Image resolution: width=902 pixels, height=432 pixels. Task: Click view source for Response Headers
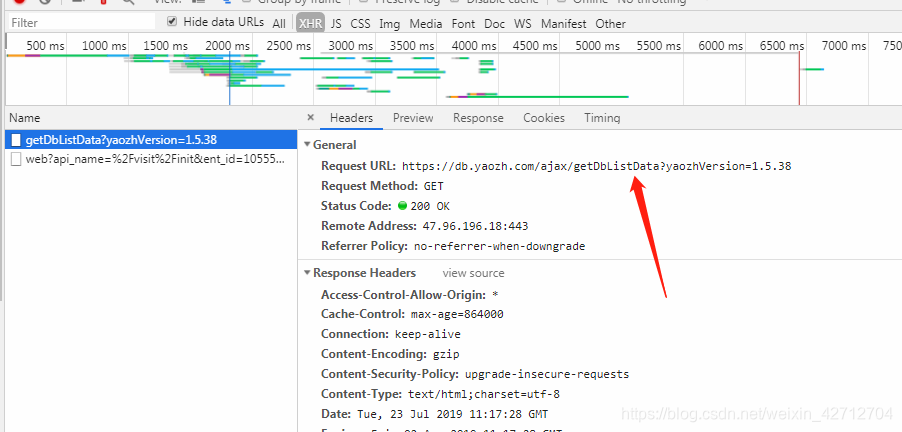473,273
